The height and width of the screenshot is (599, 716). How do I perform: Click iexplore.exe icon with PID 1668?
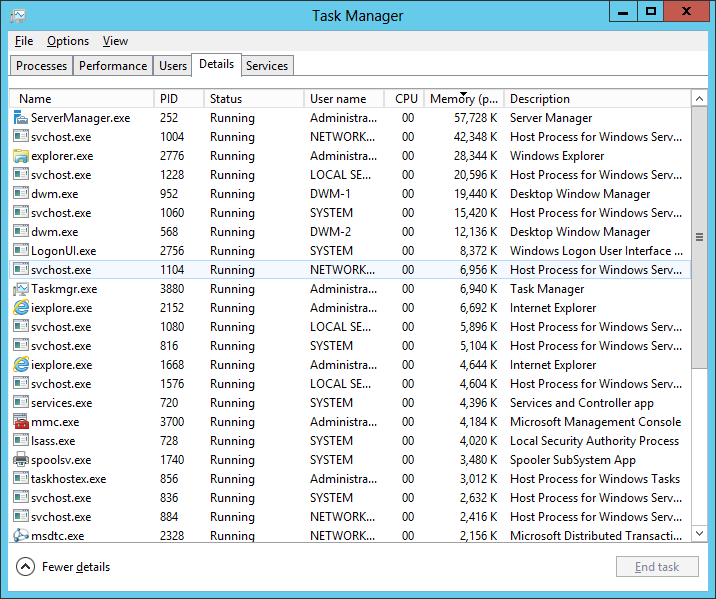click(x=21, y=365)
